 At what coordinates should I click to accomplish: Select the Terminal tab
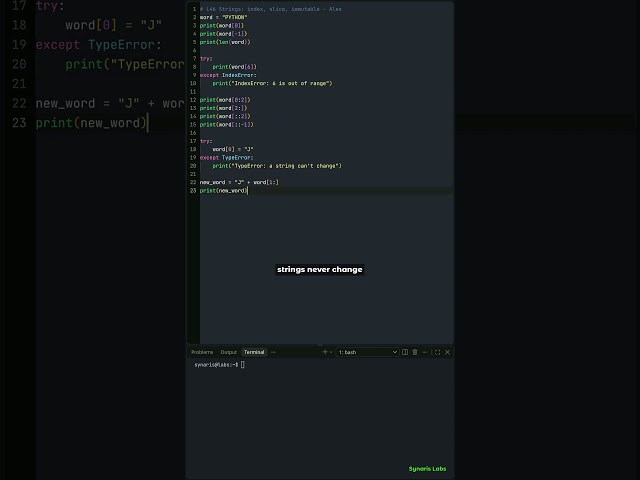coord(254,352)
